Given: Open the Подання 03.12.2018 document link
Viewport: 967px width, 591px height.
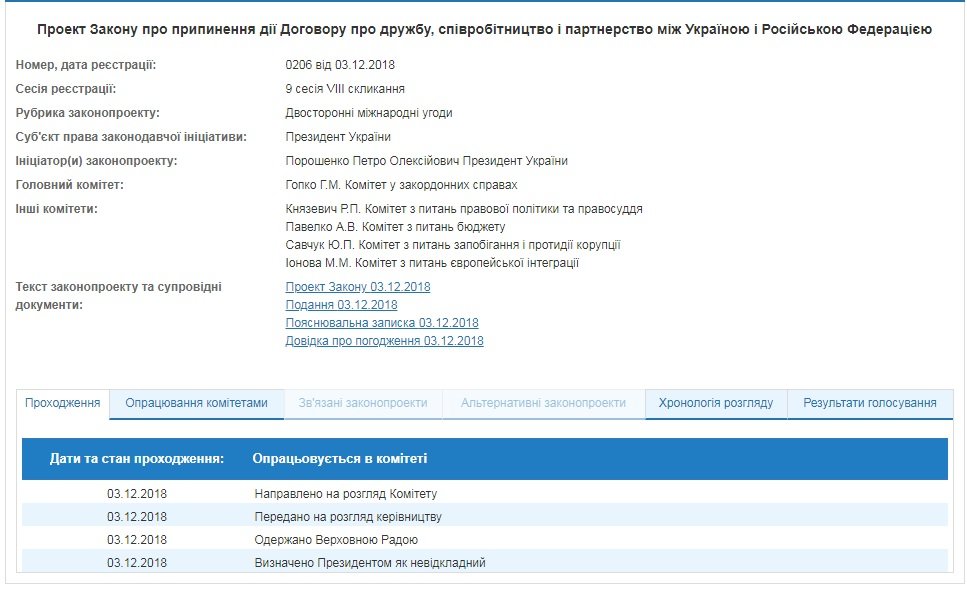Looking at the screenshot, I should (x=341, y=305).
